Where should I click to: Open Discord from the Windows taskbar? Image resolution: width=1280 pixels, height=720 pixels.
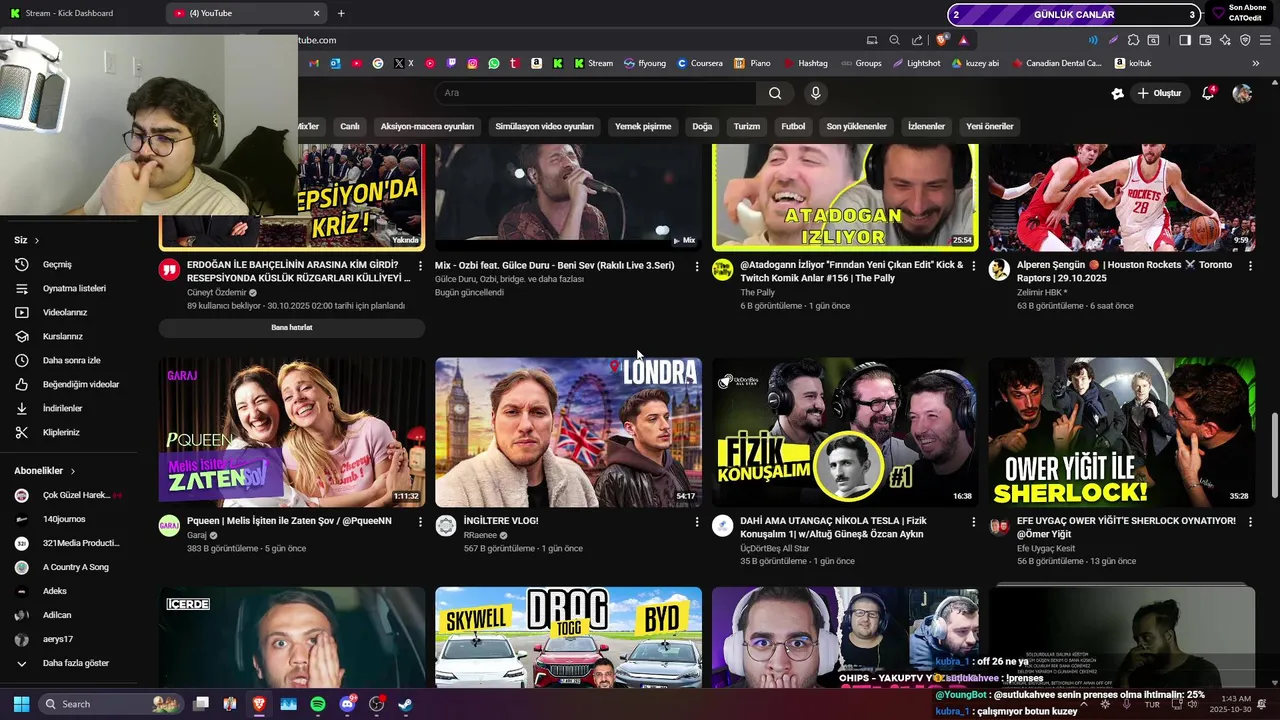[x=348, y=704]
